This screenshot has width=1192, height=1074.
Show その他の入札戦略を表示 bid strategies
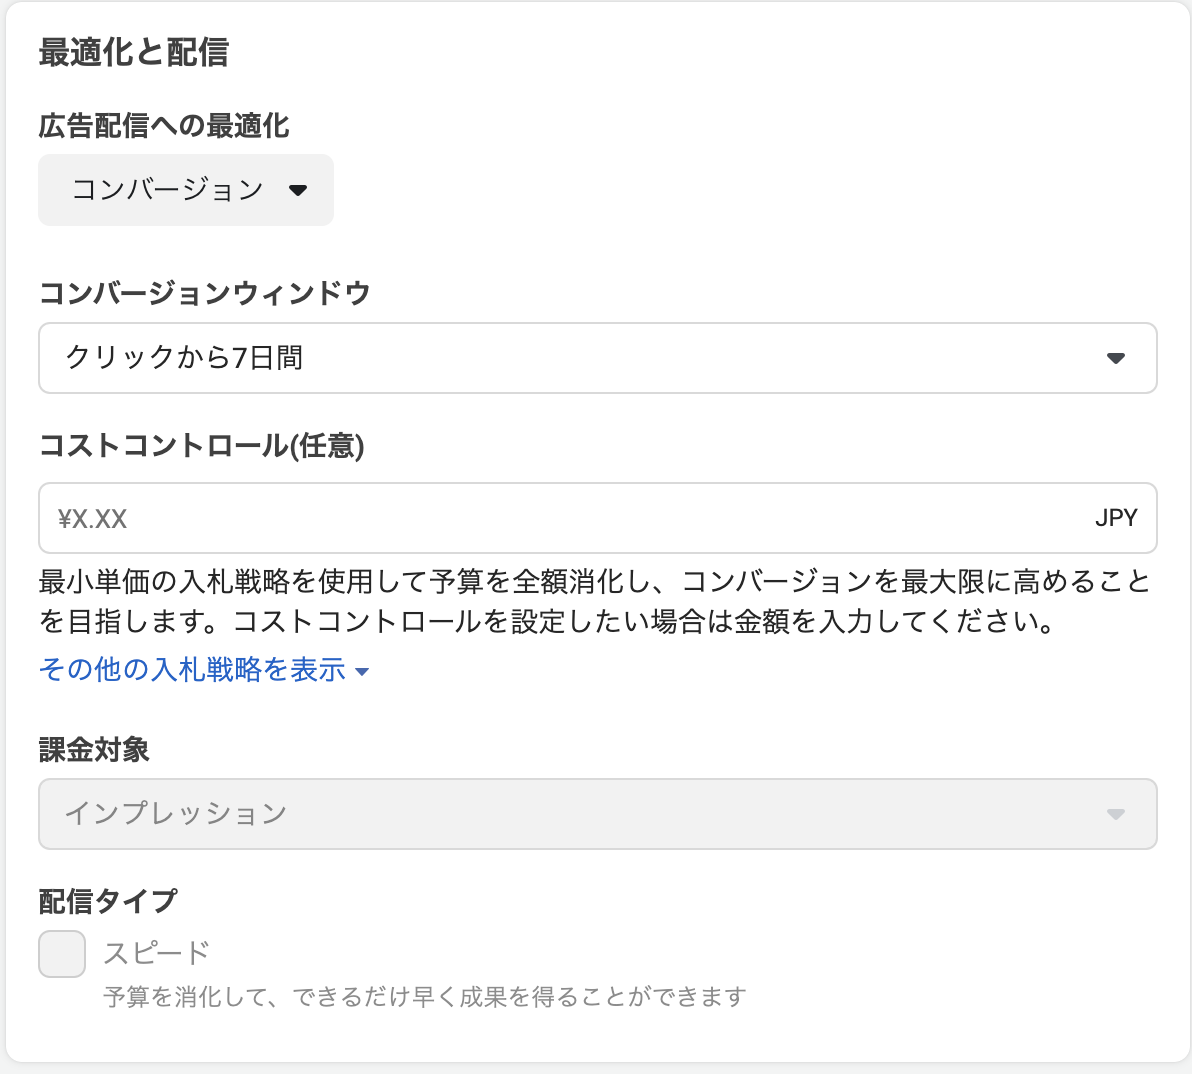click(192, 670)
